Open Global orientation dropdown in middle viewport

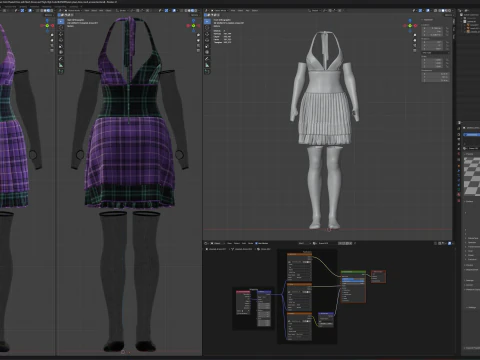(122, 11)
